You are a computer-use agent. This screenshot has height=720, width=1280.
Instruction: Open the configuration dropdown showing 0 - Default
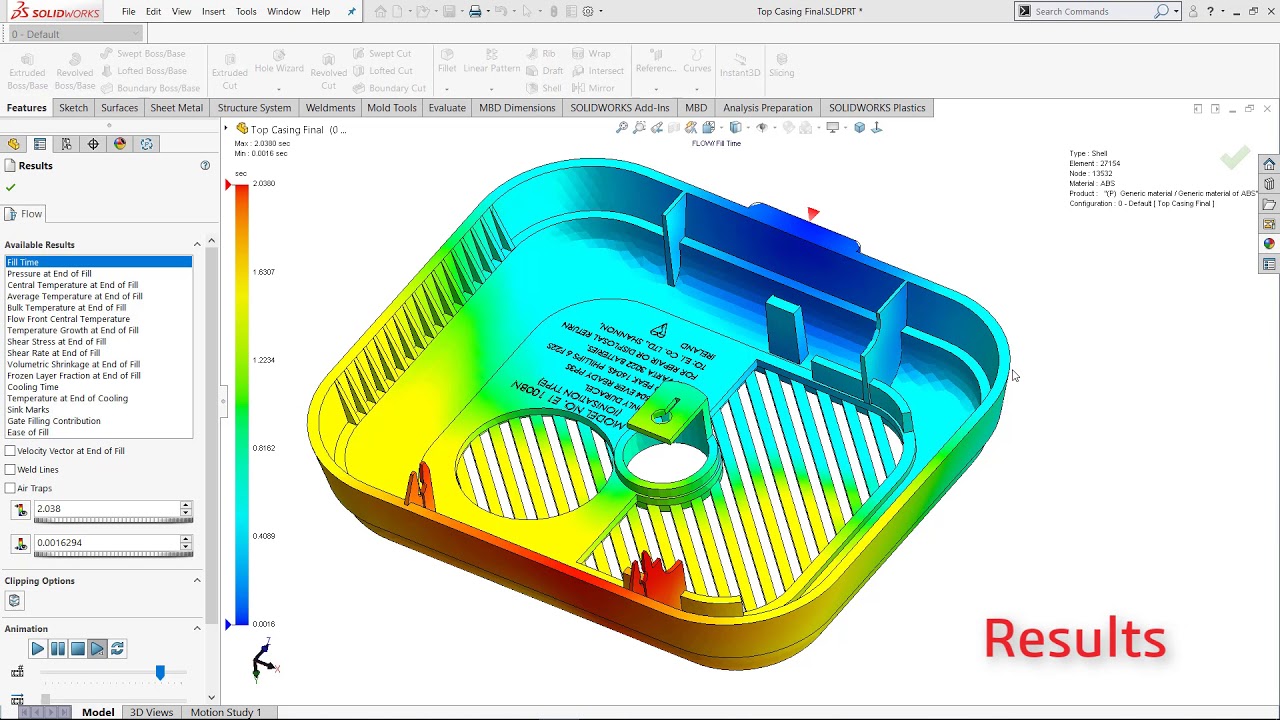pos(75,34)
